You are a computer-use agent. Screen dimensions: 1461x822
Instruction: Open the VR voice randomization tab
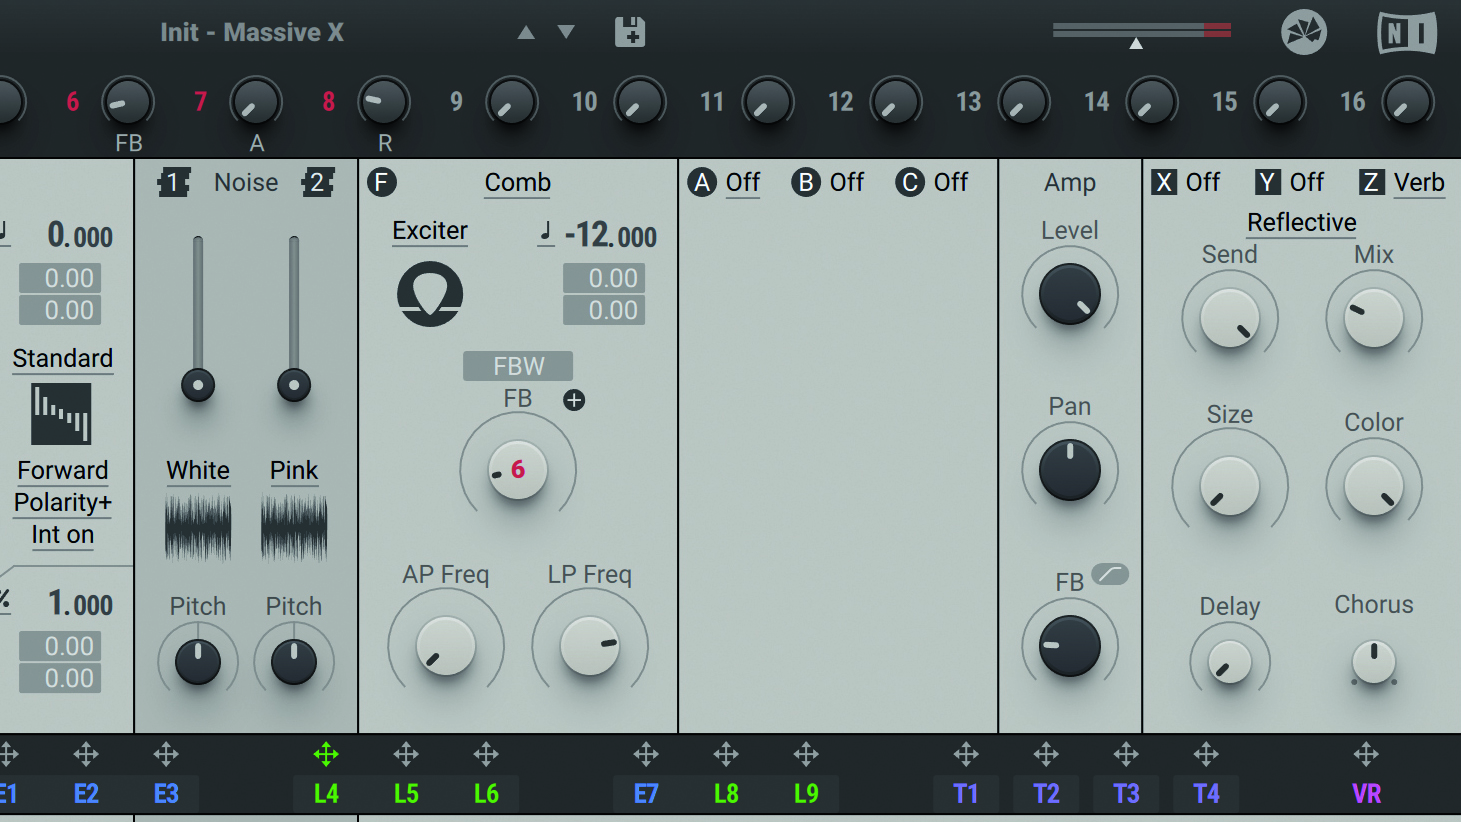(1366, 794)
